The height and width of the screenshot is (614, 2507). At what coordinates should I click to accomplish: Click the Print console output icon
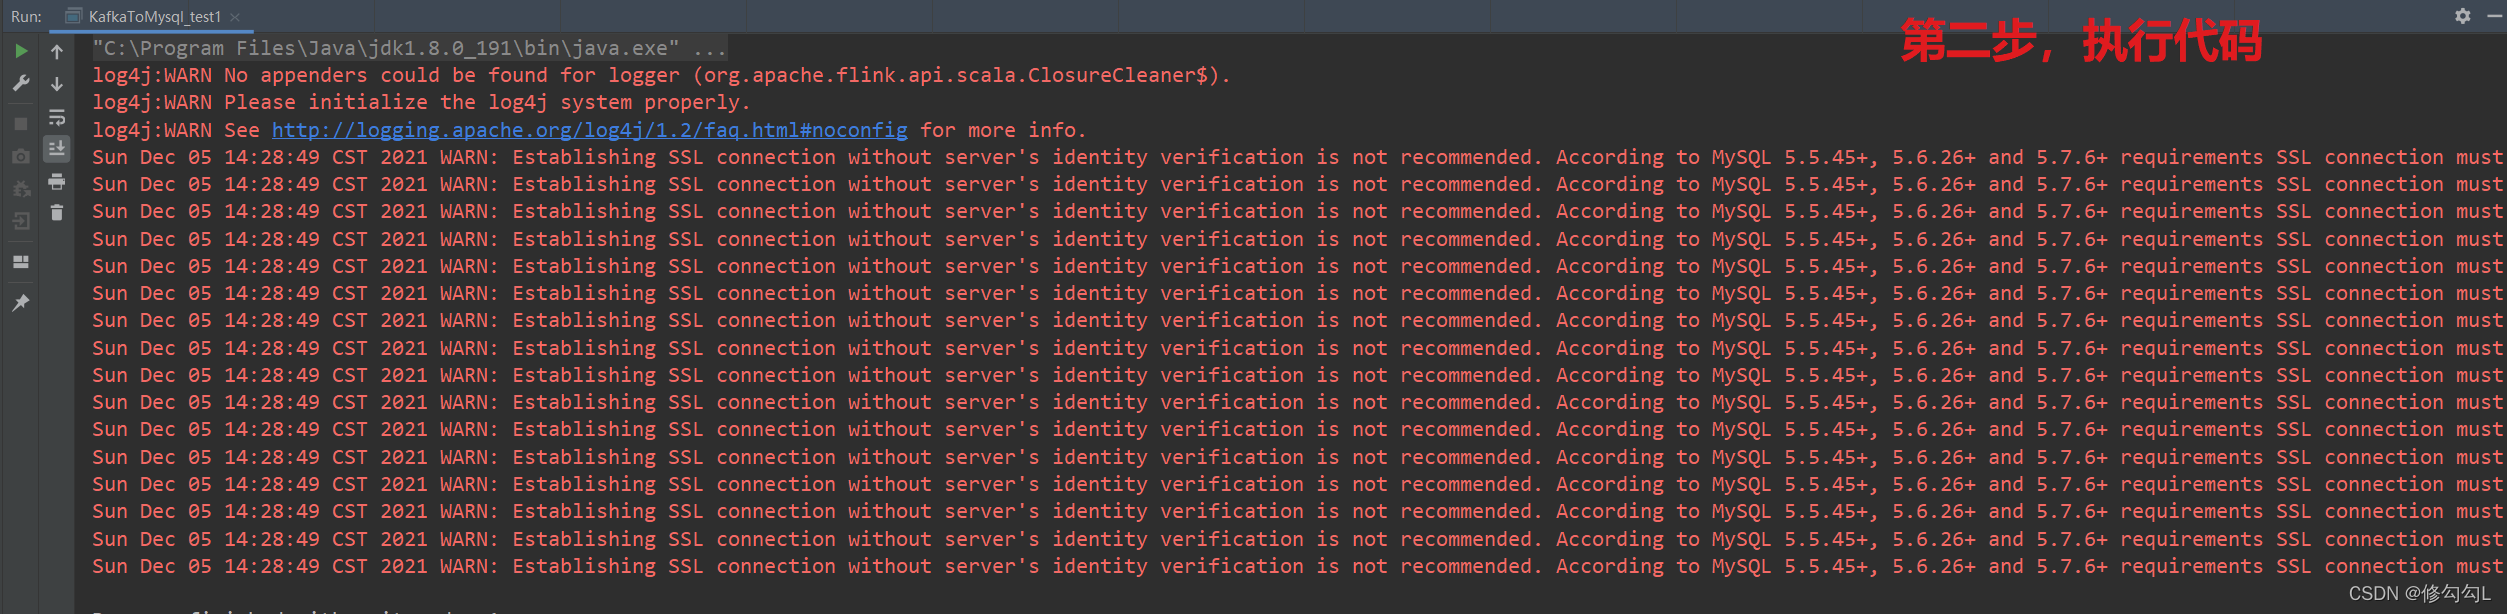click(57, 182)
